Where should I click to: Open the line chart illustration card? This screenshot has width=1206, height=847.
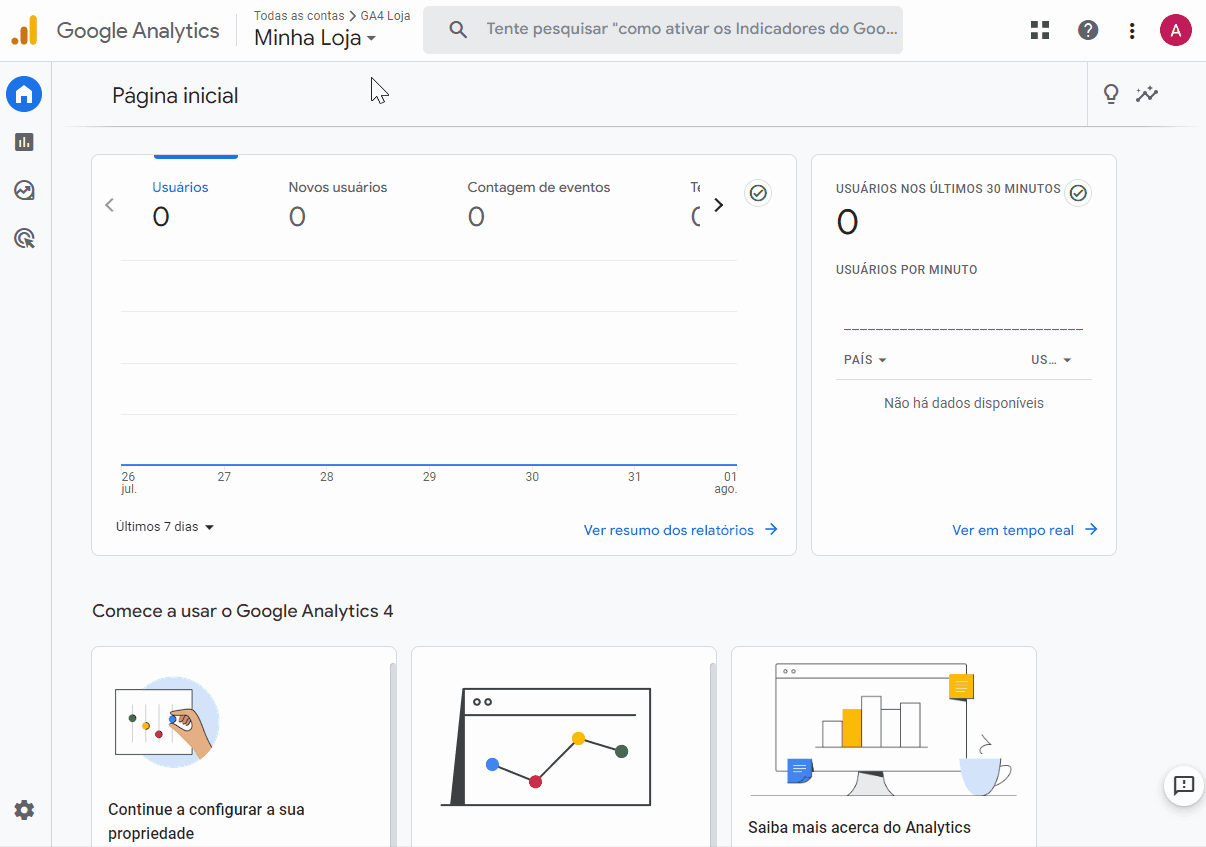pos(564,747)
